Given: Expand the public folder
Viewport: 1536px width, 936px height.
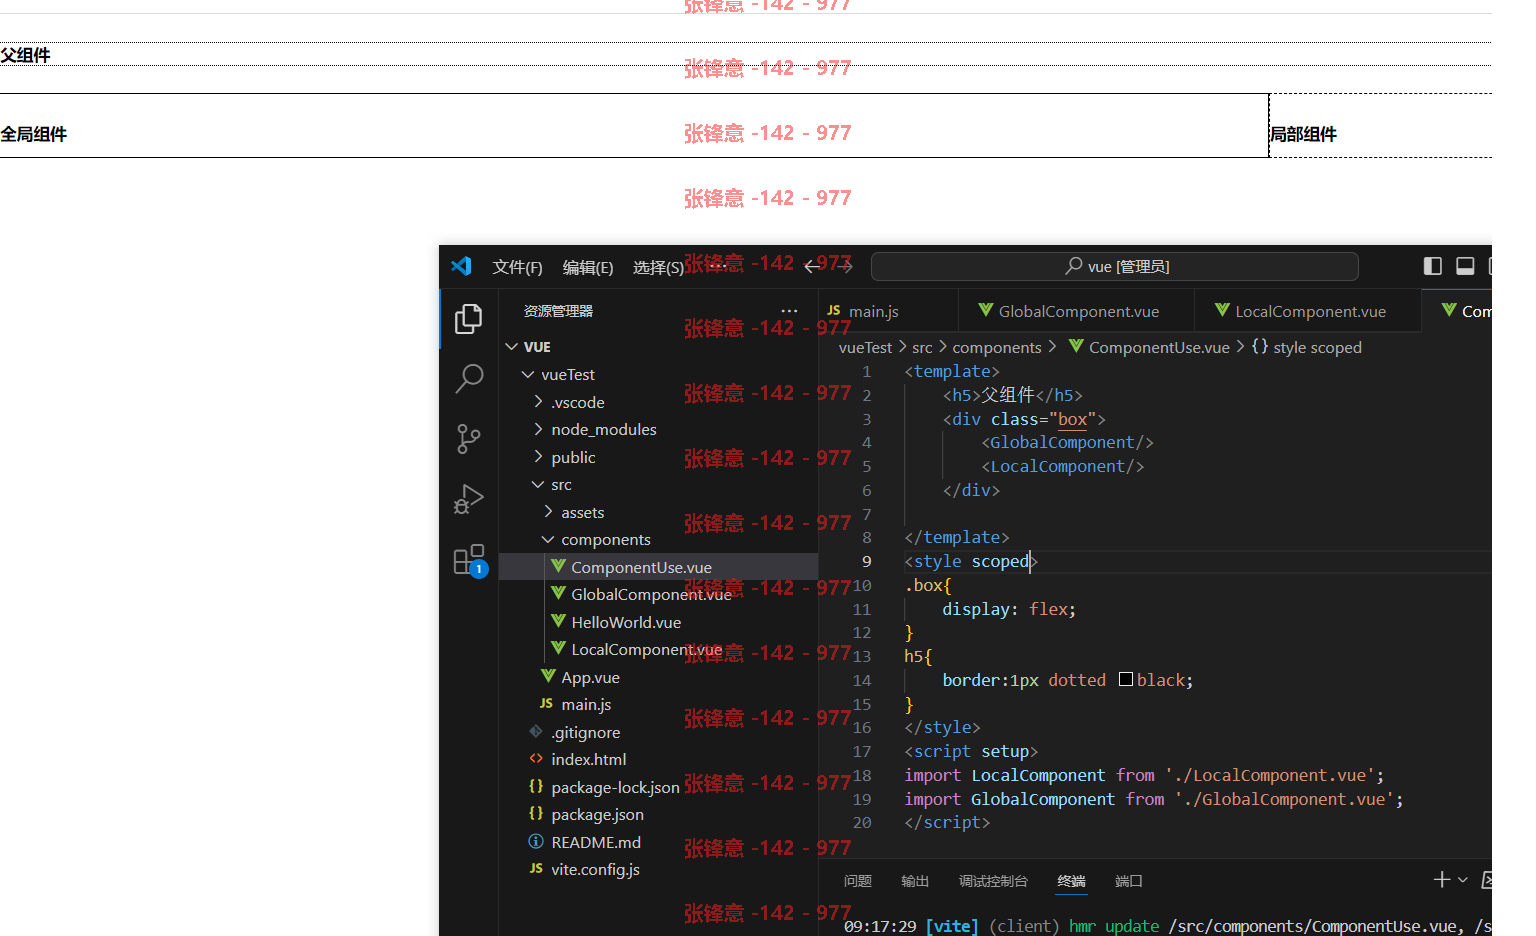Looking at the screenshot, I should tap(573, 457).
